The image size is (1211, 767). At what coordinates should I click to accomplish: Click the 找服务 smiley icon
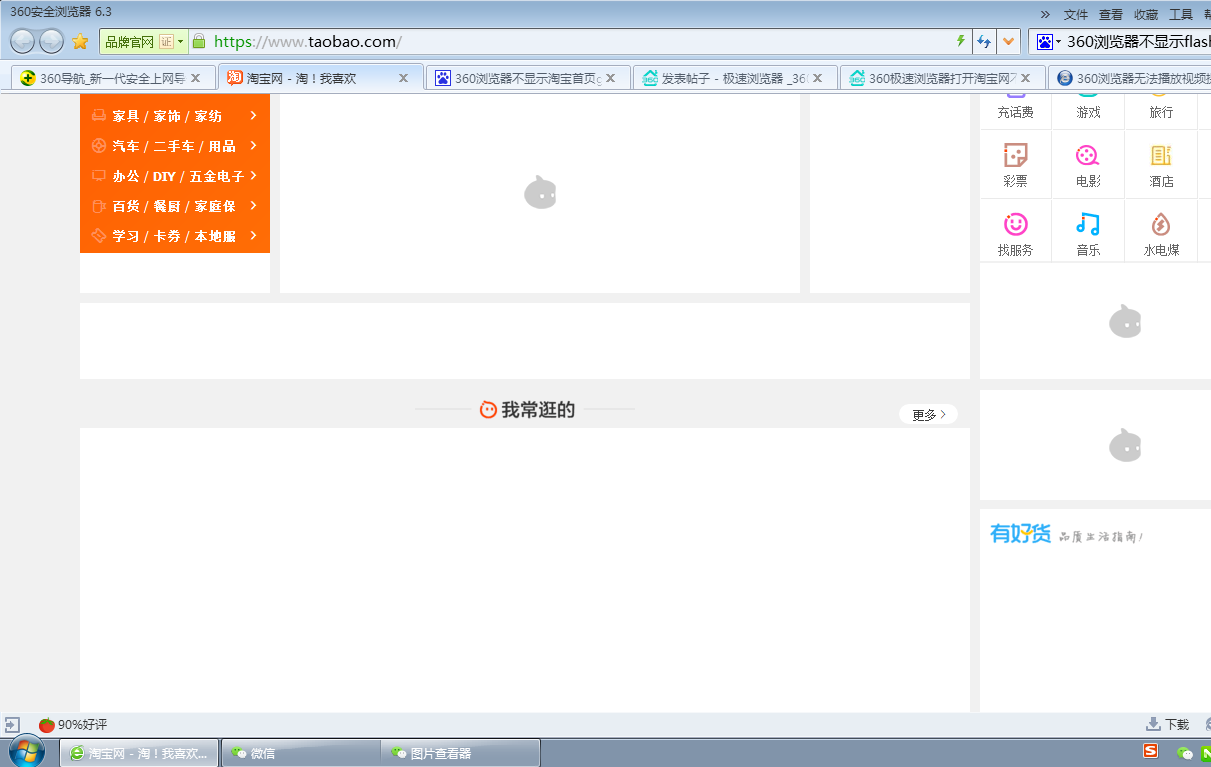tap(1016, 224)
